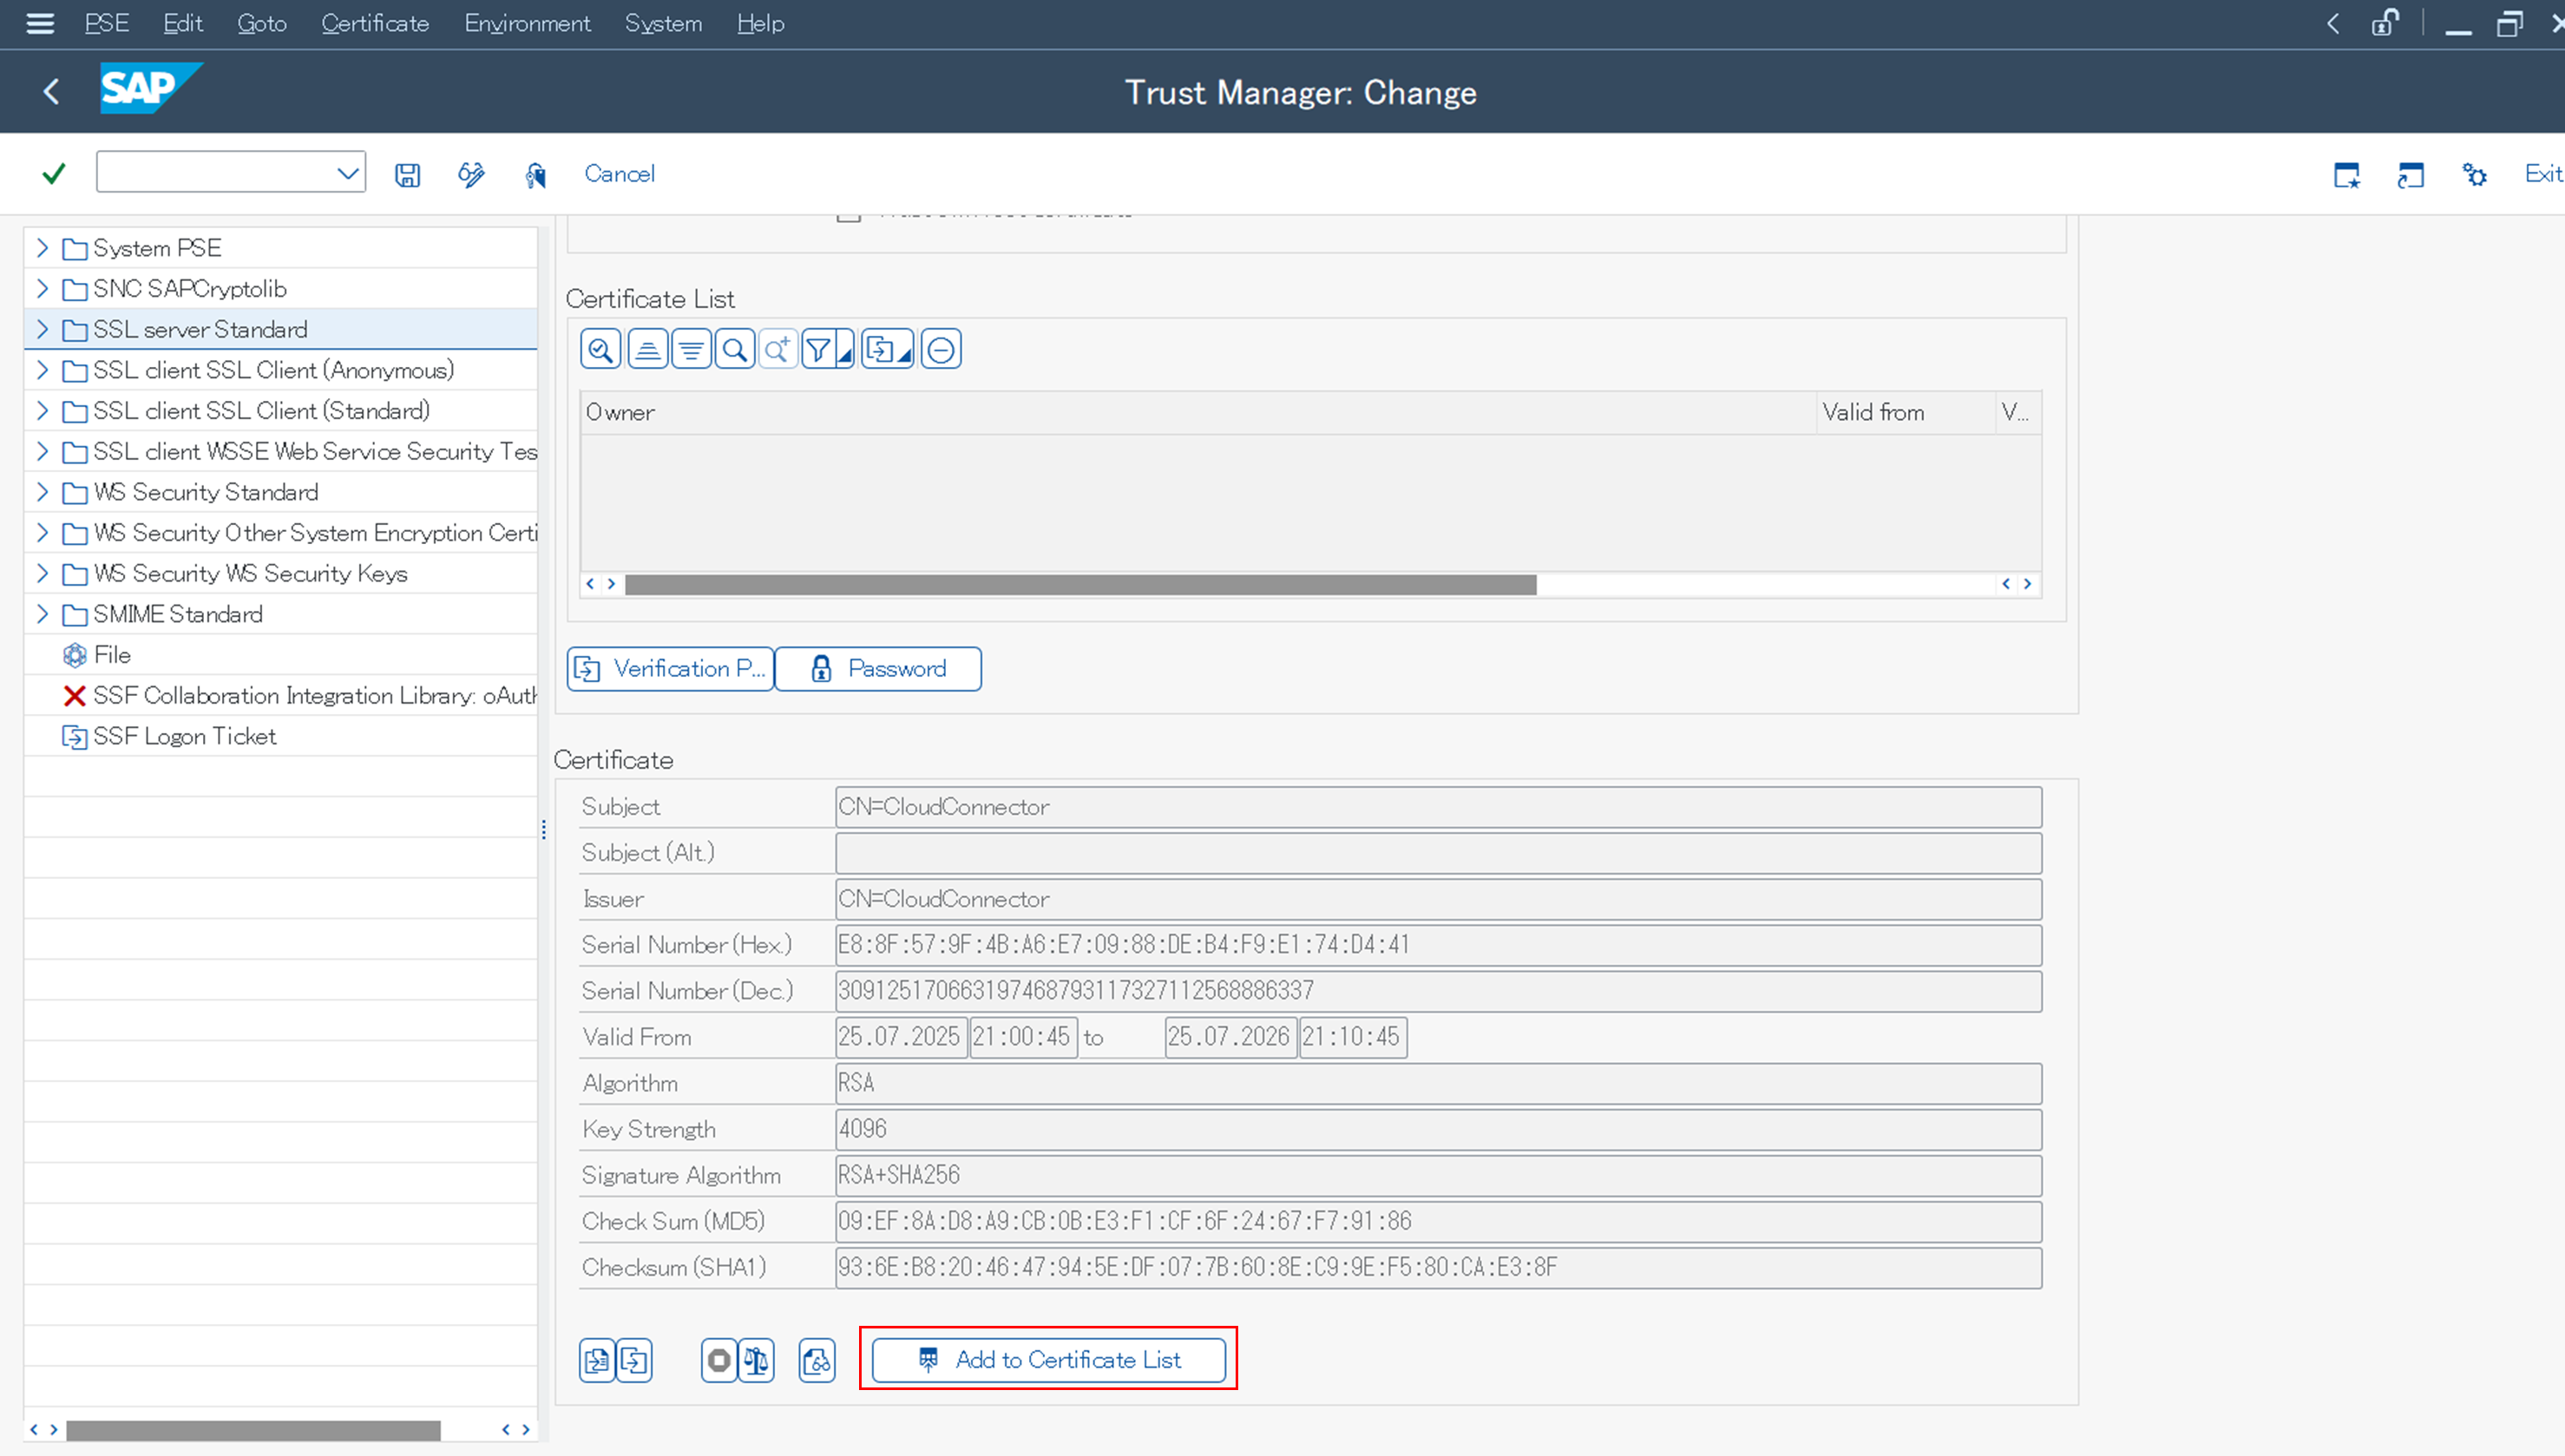Image resolution: width=2565 pixels, height=1456 pixels.
Task: Click the Certificate List horizontal scrollbar
Action: pyautogui.click(x=1080, y=584)
